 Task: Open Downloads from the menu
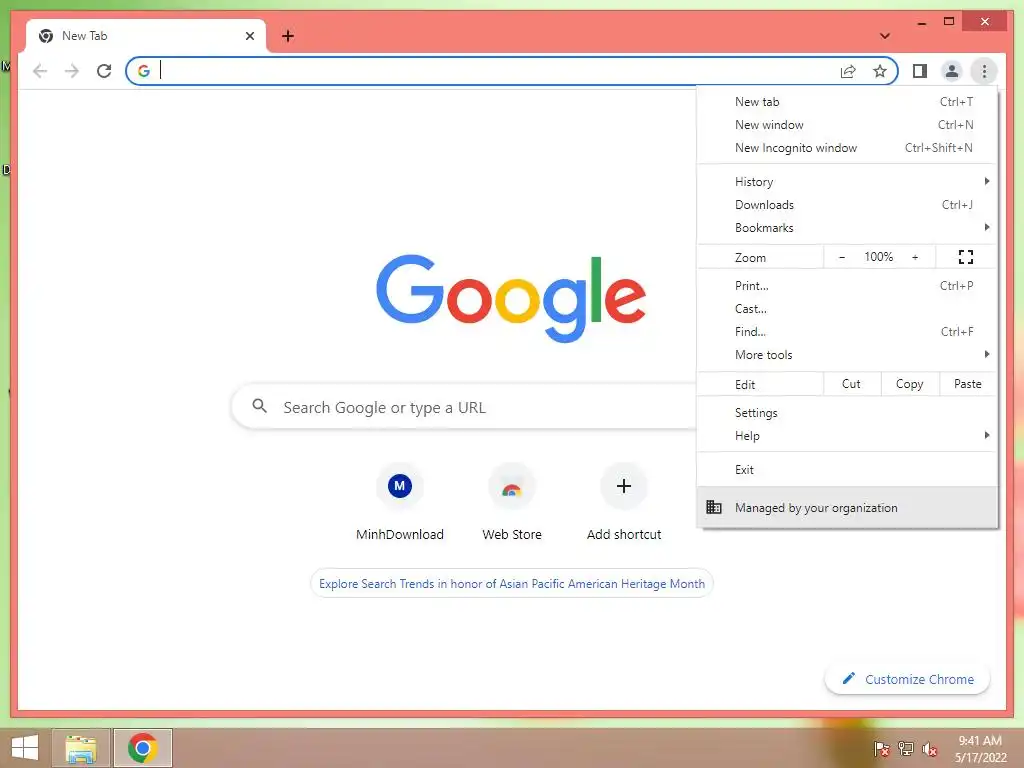[x=847, y=205]
